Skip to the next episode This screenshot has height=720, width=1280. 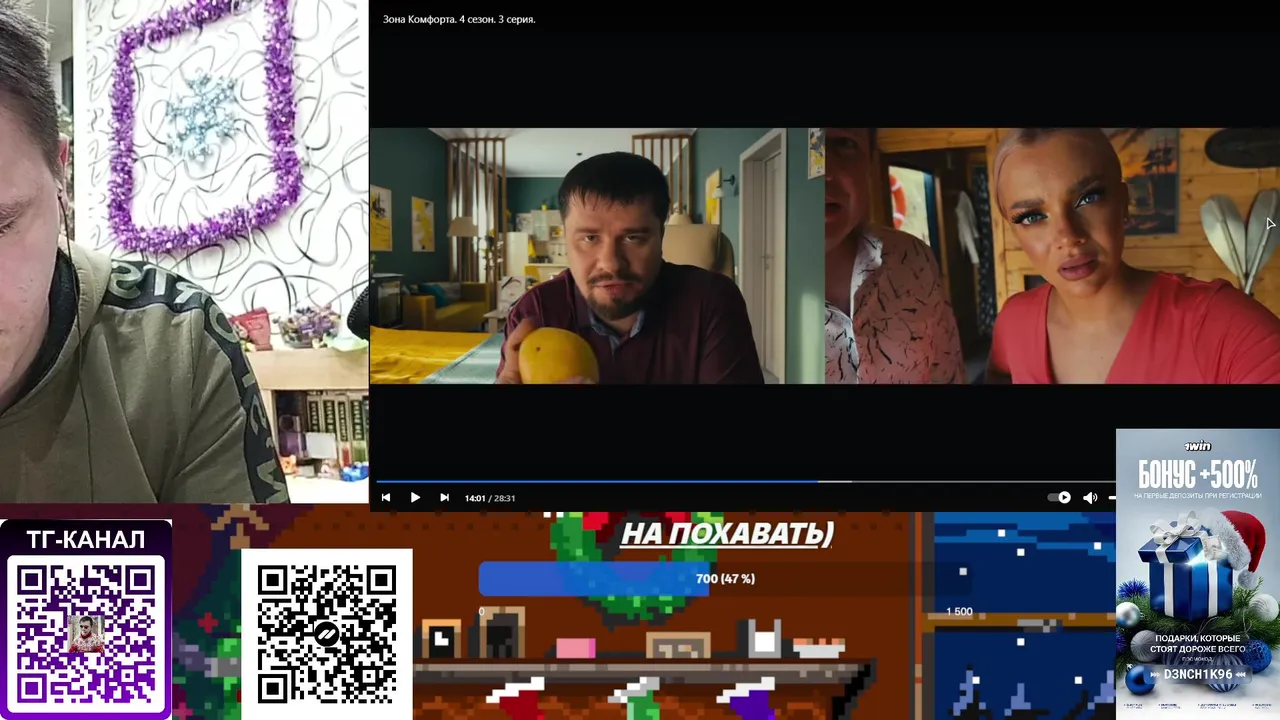pyautogui.click(x=444, y=498)
